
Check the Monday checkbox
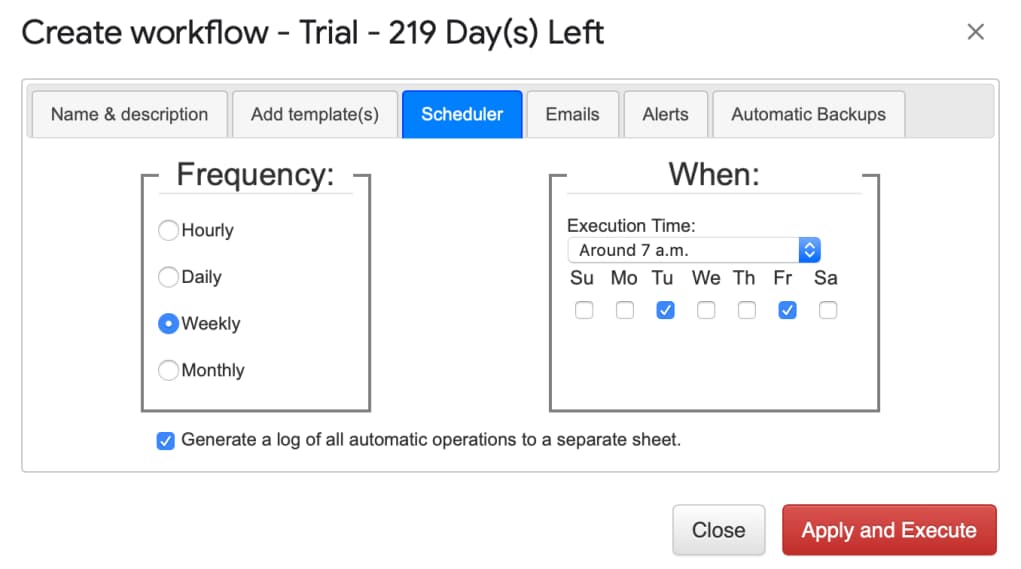click(625, 311)
